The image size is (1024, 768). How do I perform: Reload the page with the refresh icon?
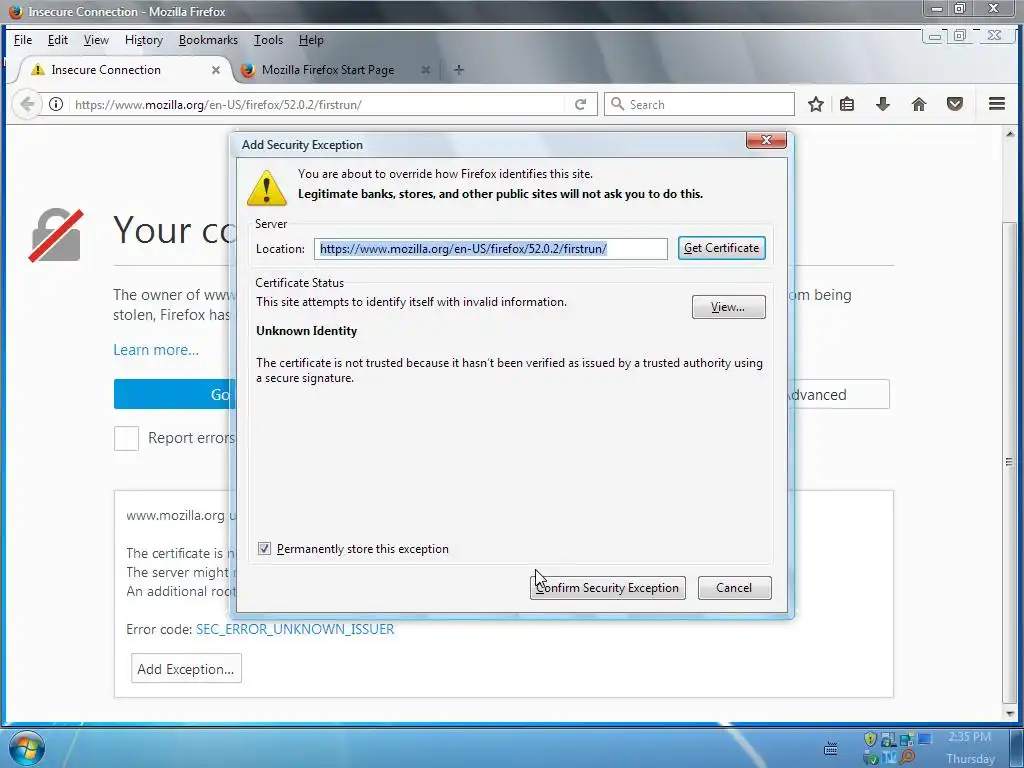tap(581, 104)
